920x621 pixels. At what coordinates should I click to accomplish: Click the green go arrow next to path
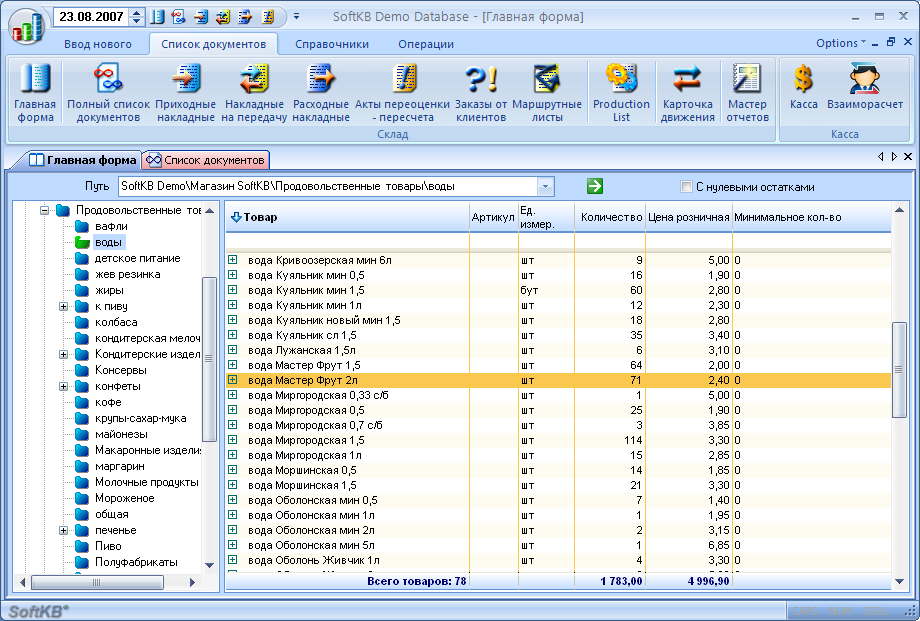pos(594,186)
